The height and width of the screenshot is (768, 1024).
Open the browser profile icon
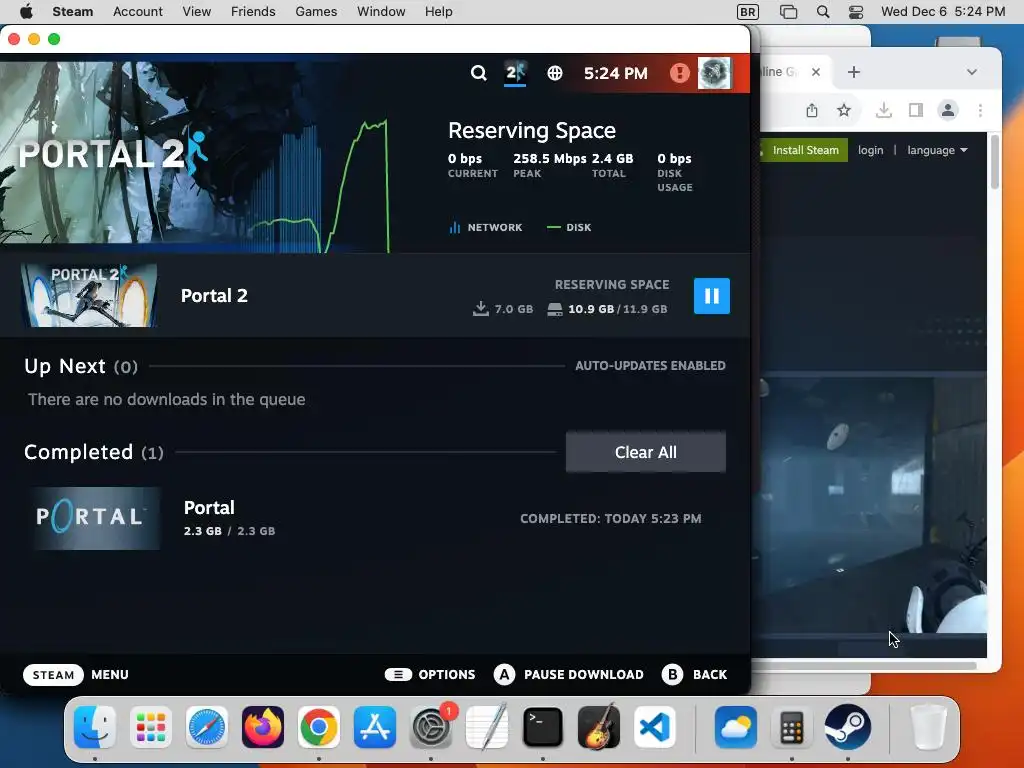(x=948, y=110)
